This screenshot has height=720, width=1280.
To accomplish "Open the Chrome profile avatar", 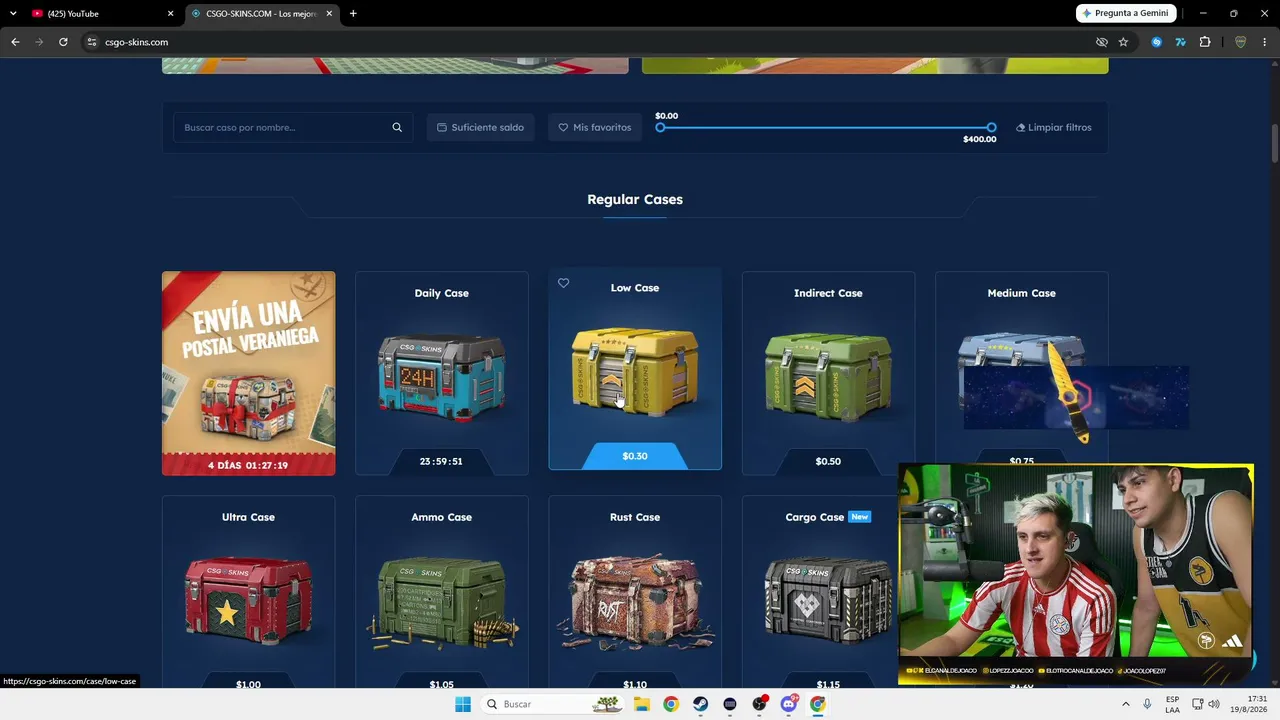I will click(x=1241, y=42).
